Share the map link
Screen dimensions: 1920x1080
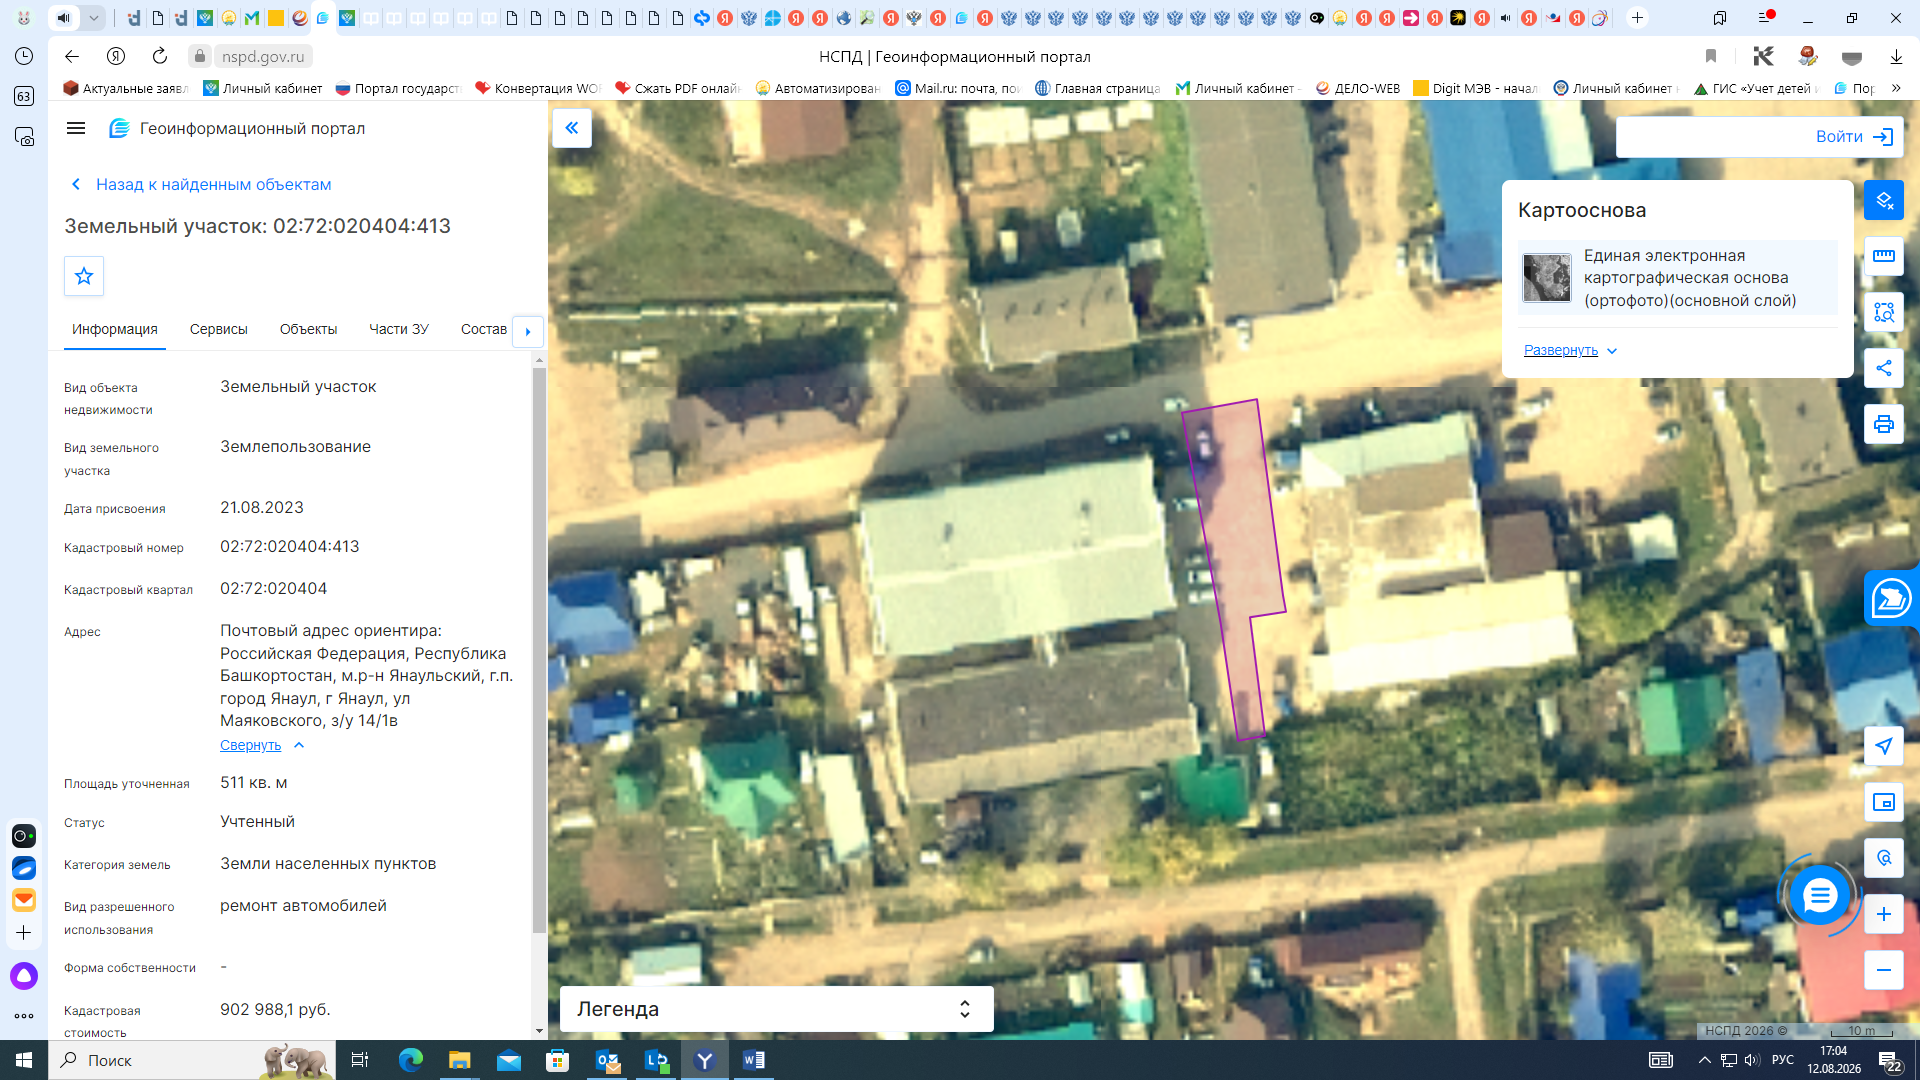click(x=1884, y=368)
